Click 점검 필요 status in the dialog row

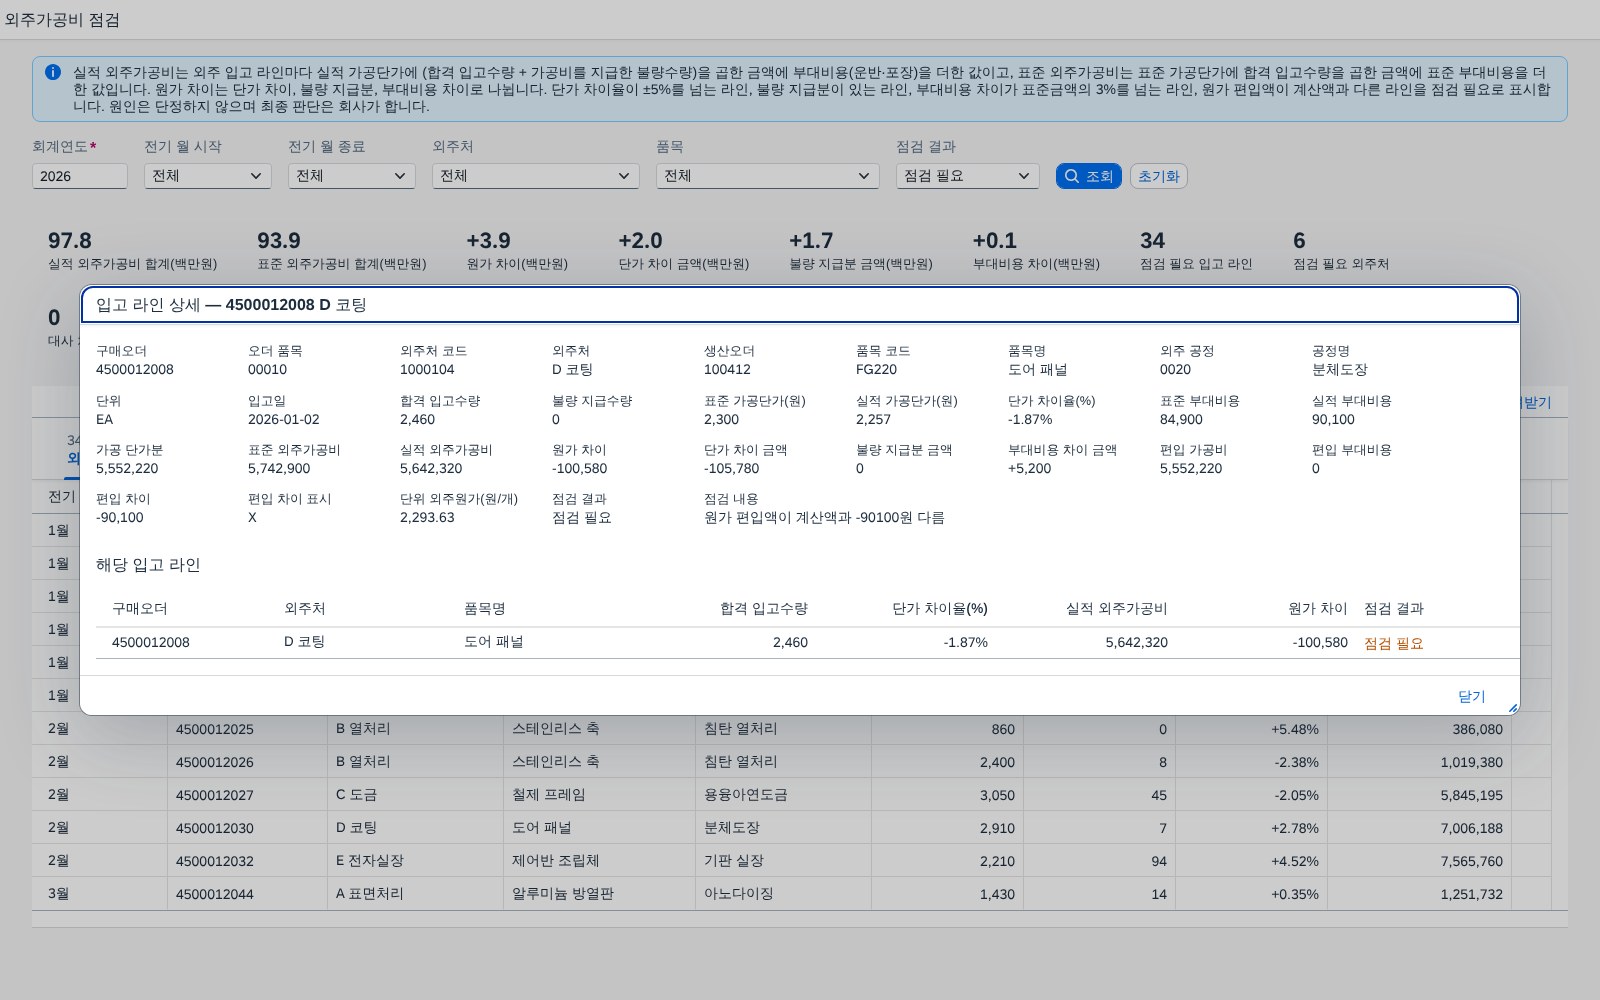coord(1394,643)
